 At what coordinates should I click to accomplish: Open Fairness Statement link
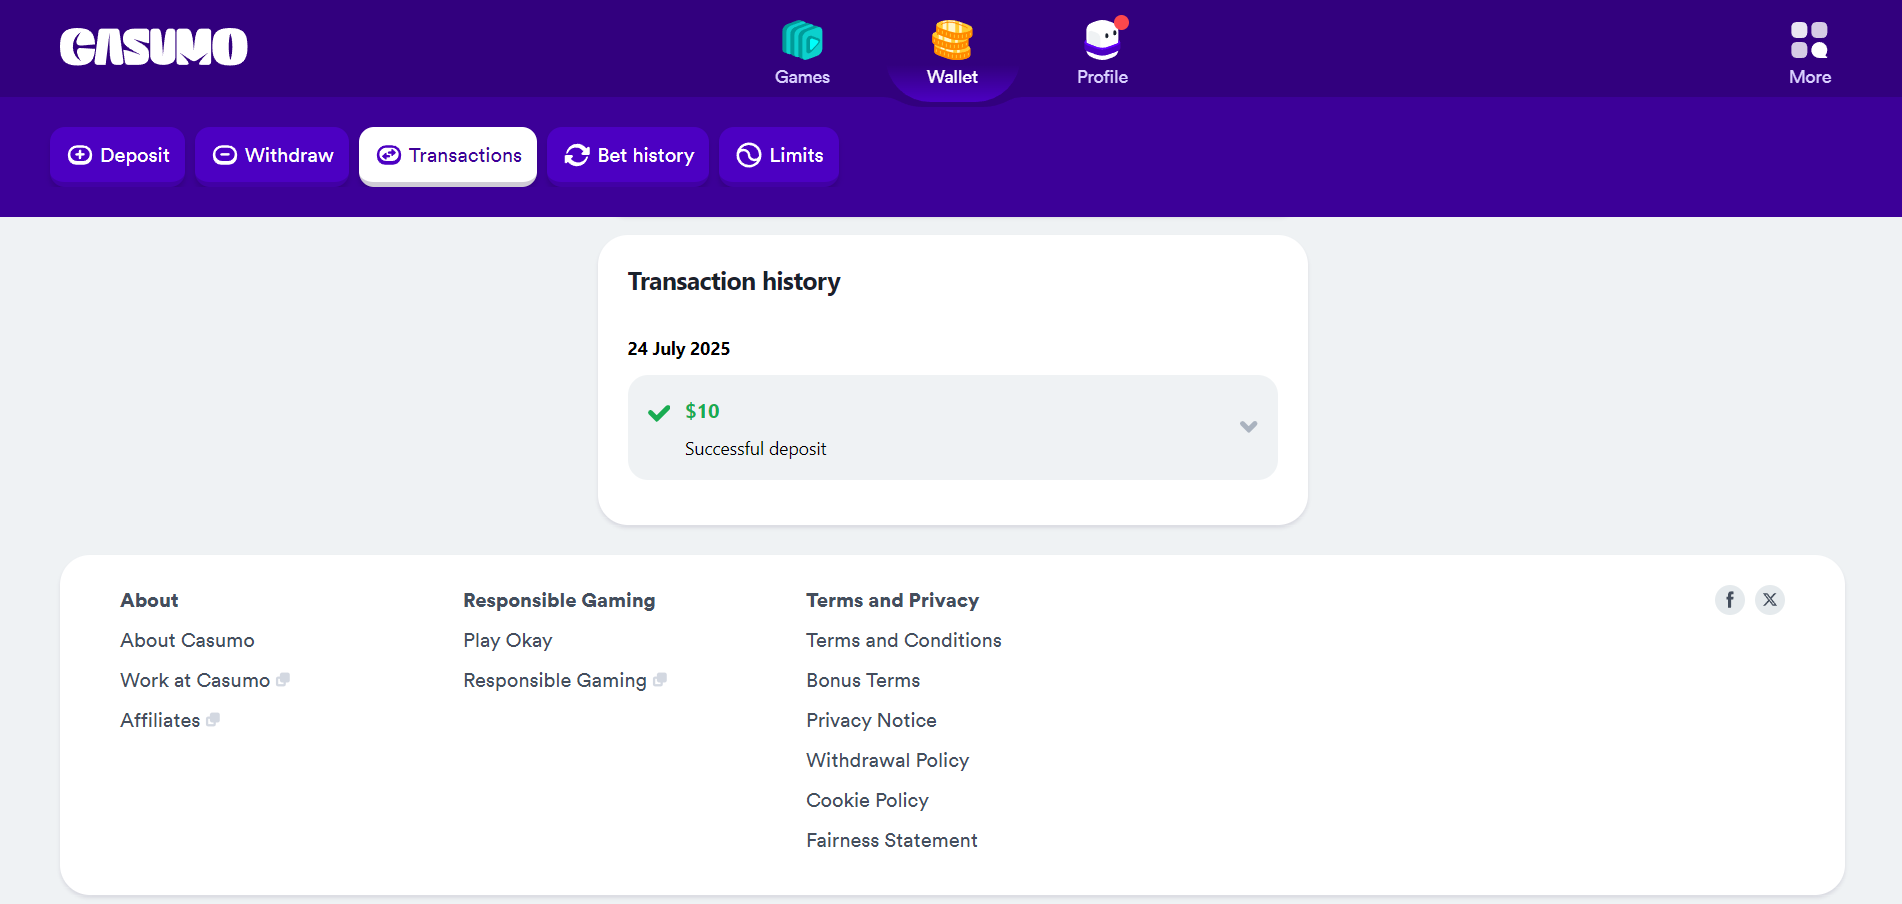(892, 840)
